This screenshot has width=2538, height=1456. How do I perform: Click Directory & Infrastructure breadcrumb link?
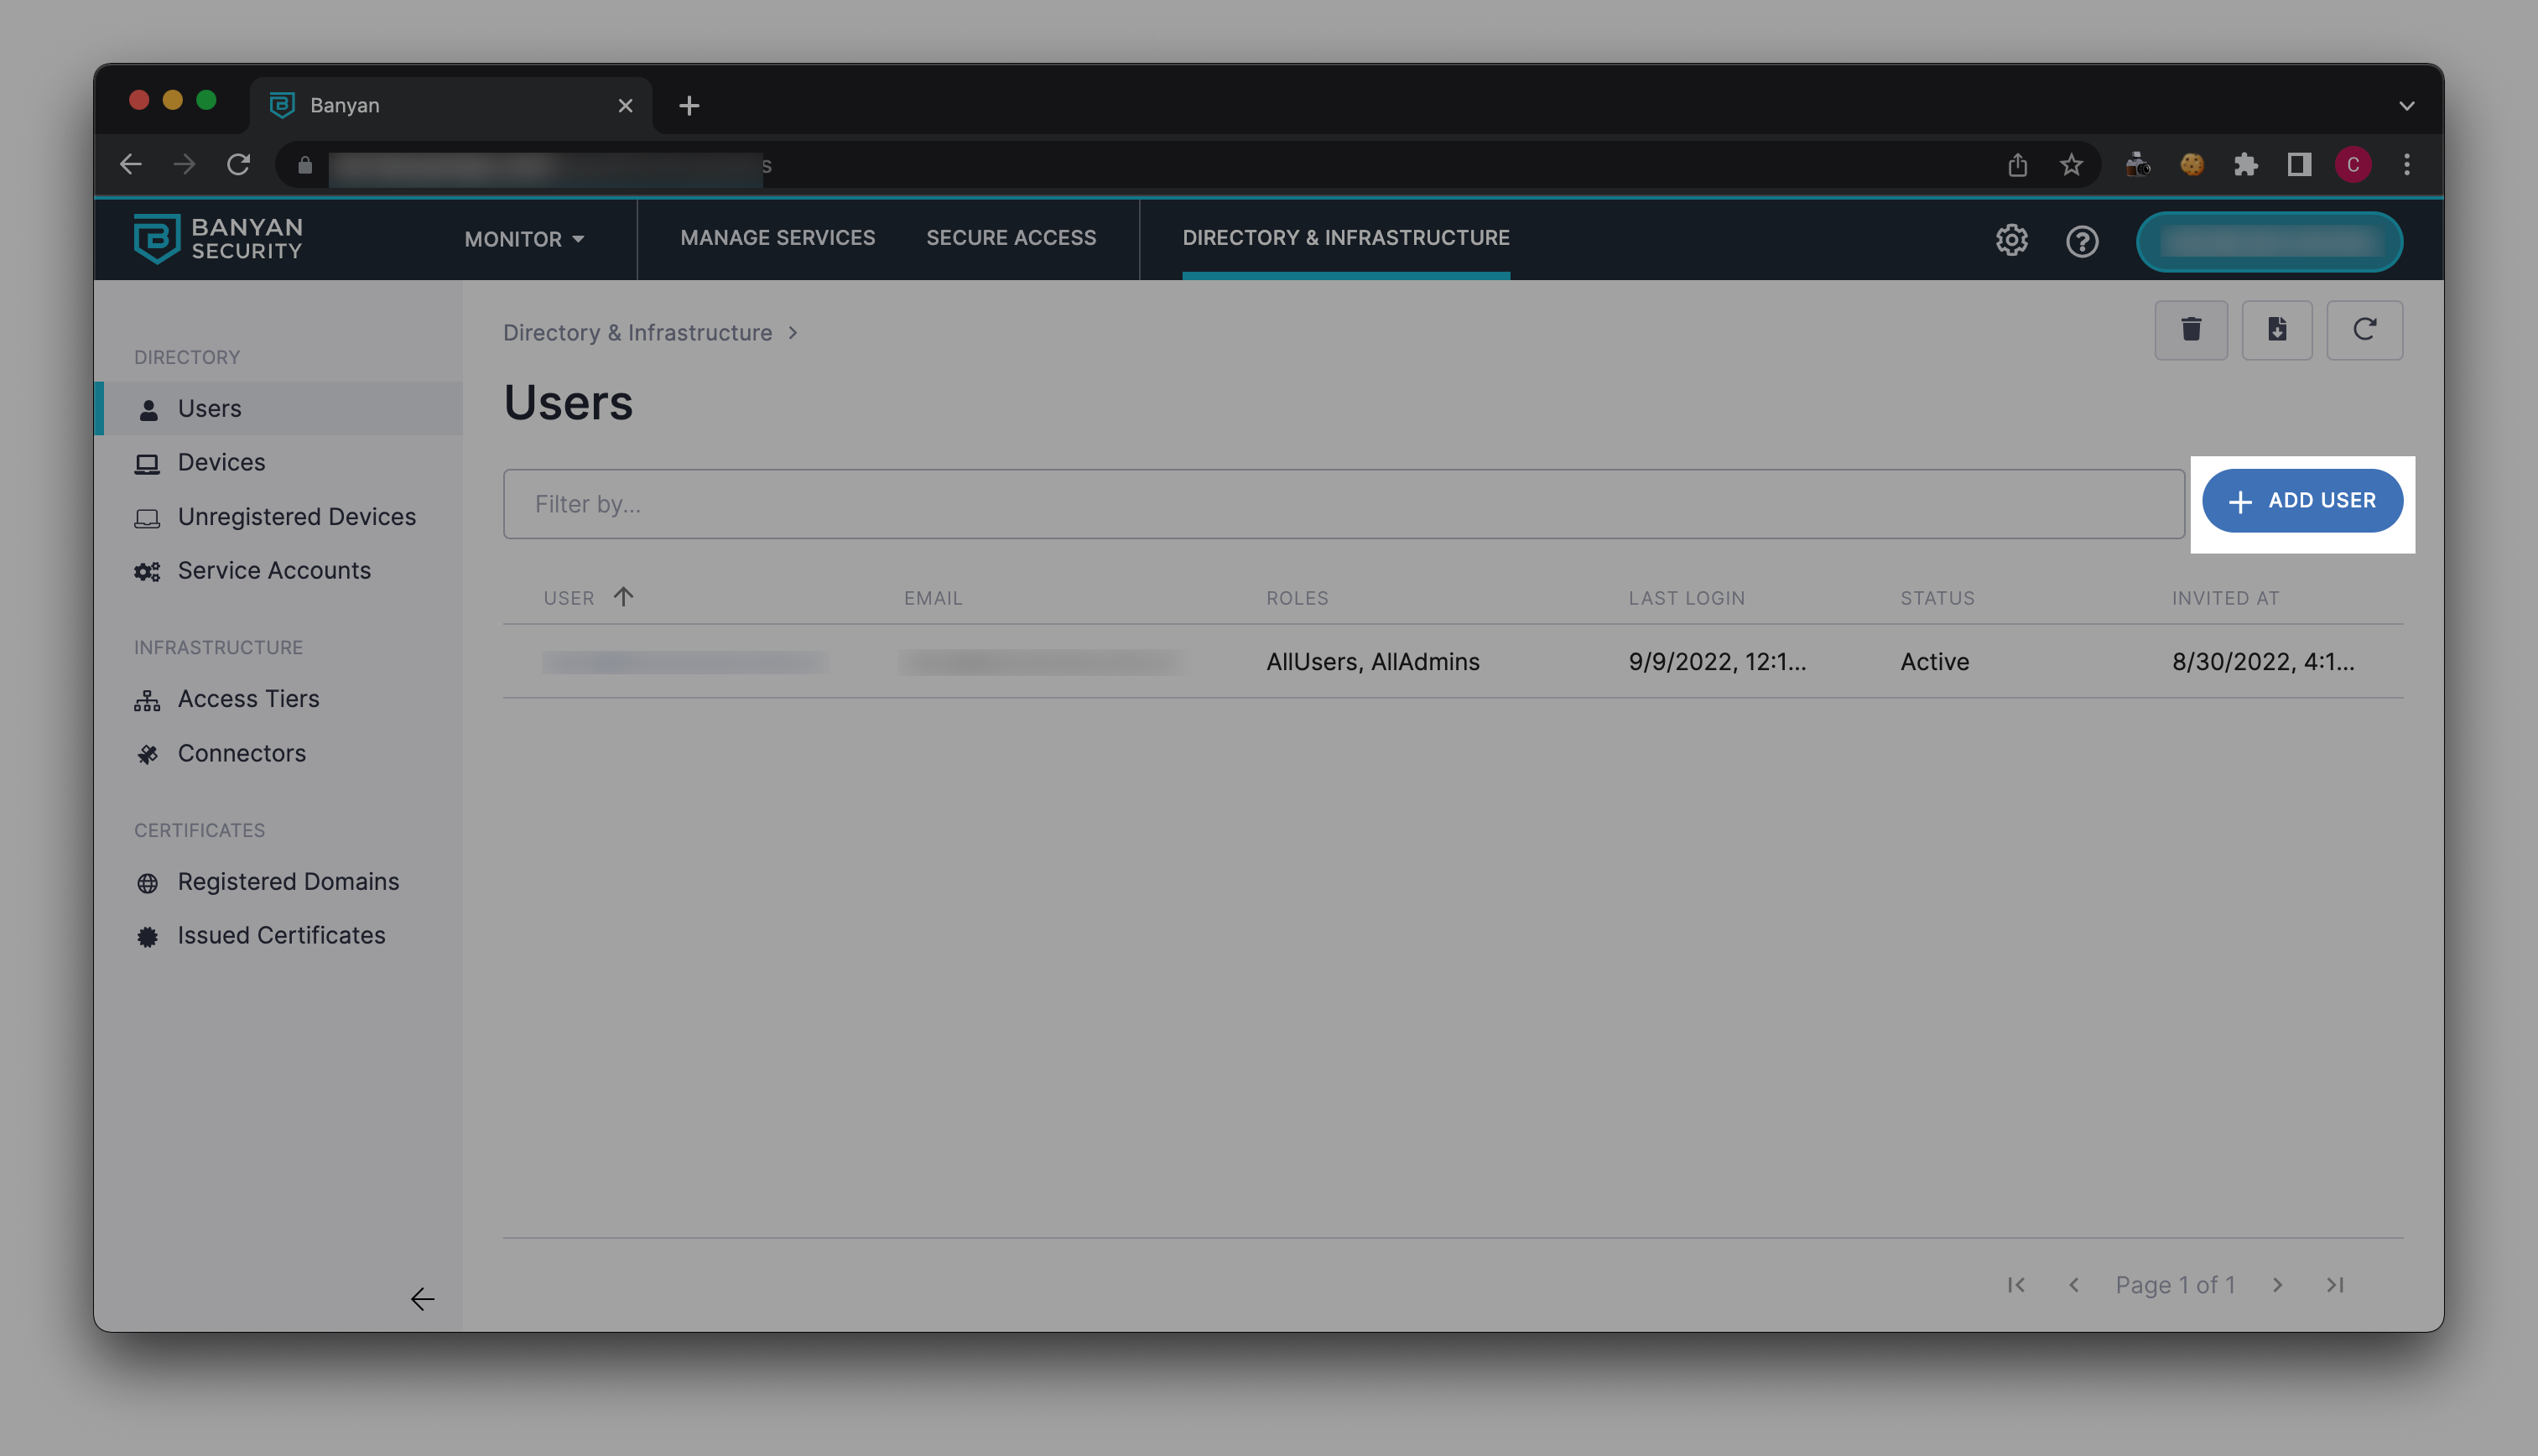point(637,333)
